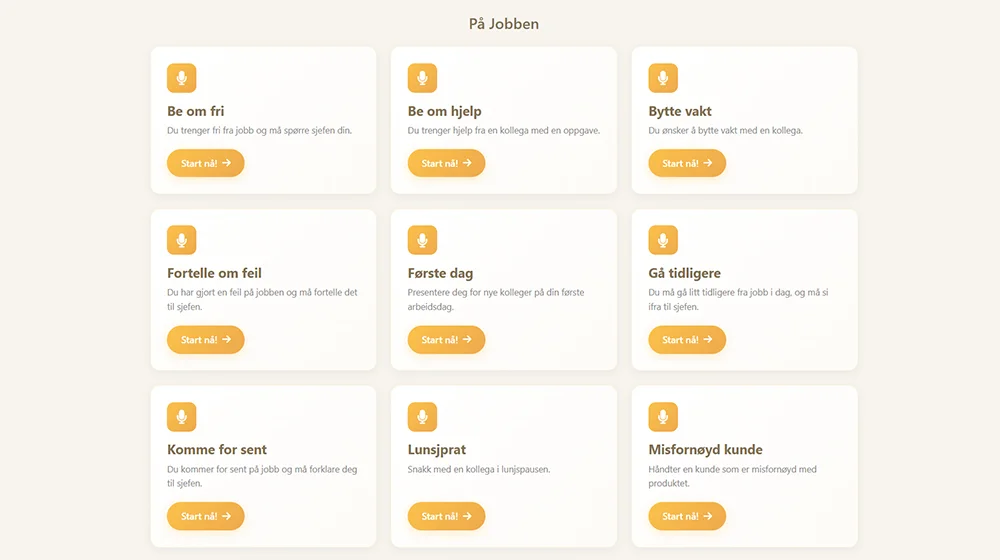
Task: Start the Komme for sent scenario
Action: tap(205, 516)
